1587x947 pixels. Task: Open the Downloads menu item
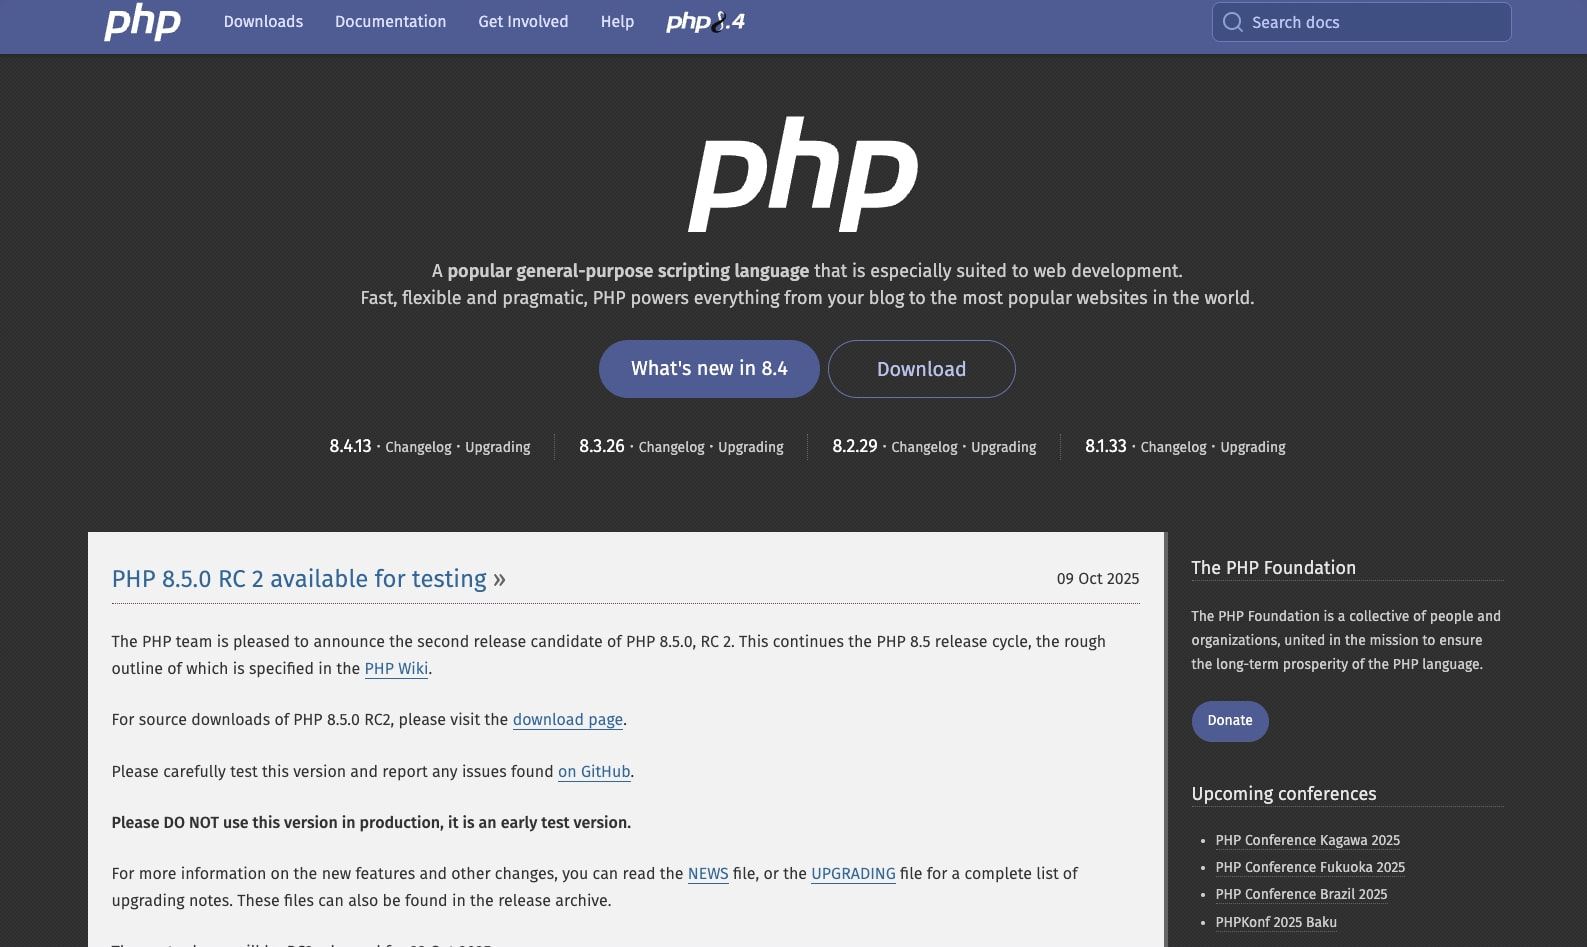pyautogui.click(x=263, y=22)
